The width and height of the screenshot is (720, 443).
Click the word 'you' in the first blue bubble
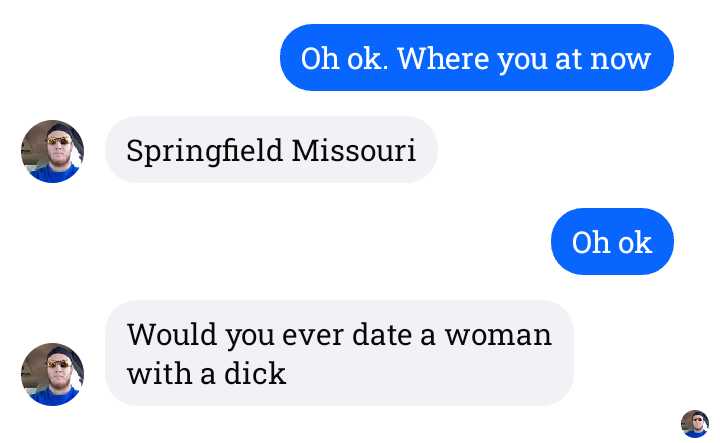point(523,61)
